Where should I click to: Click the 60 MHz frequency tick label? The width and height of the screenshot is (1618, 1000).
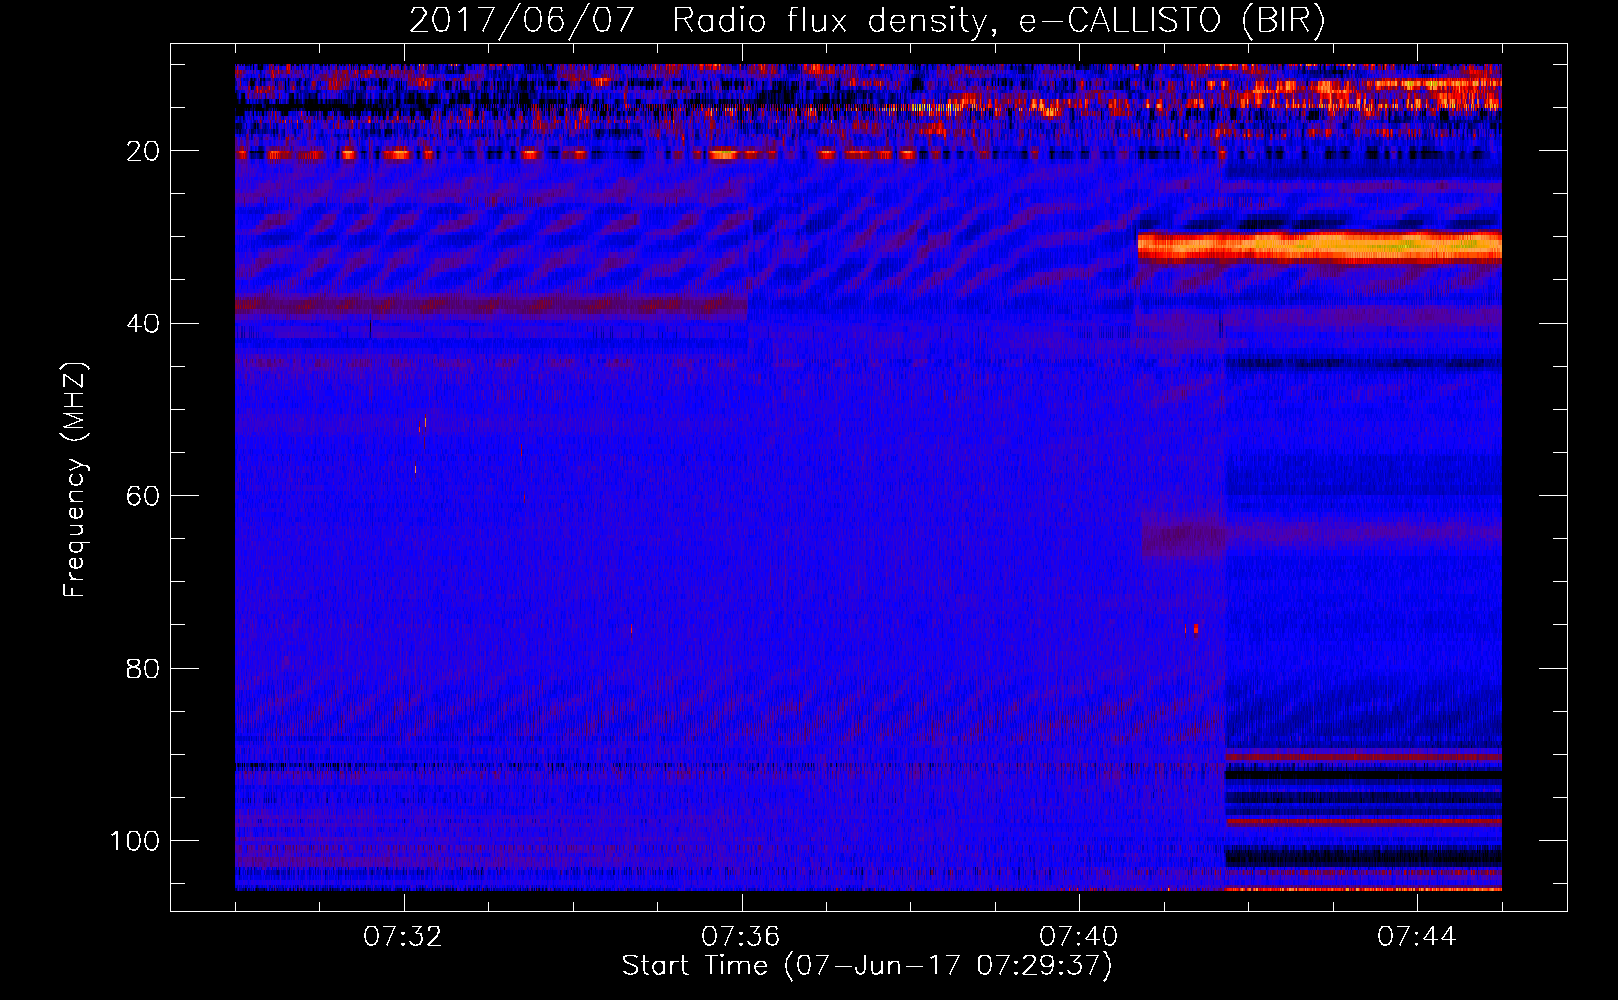click(144, 496)
